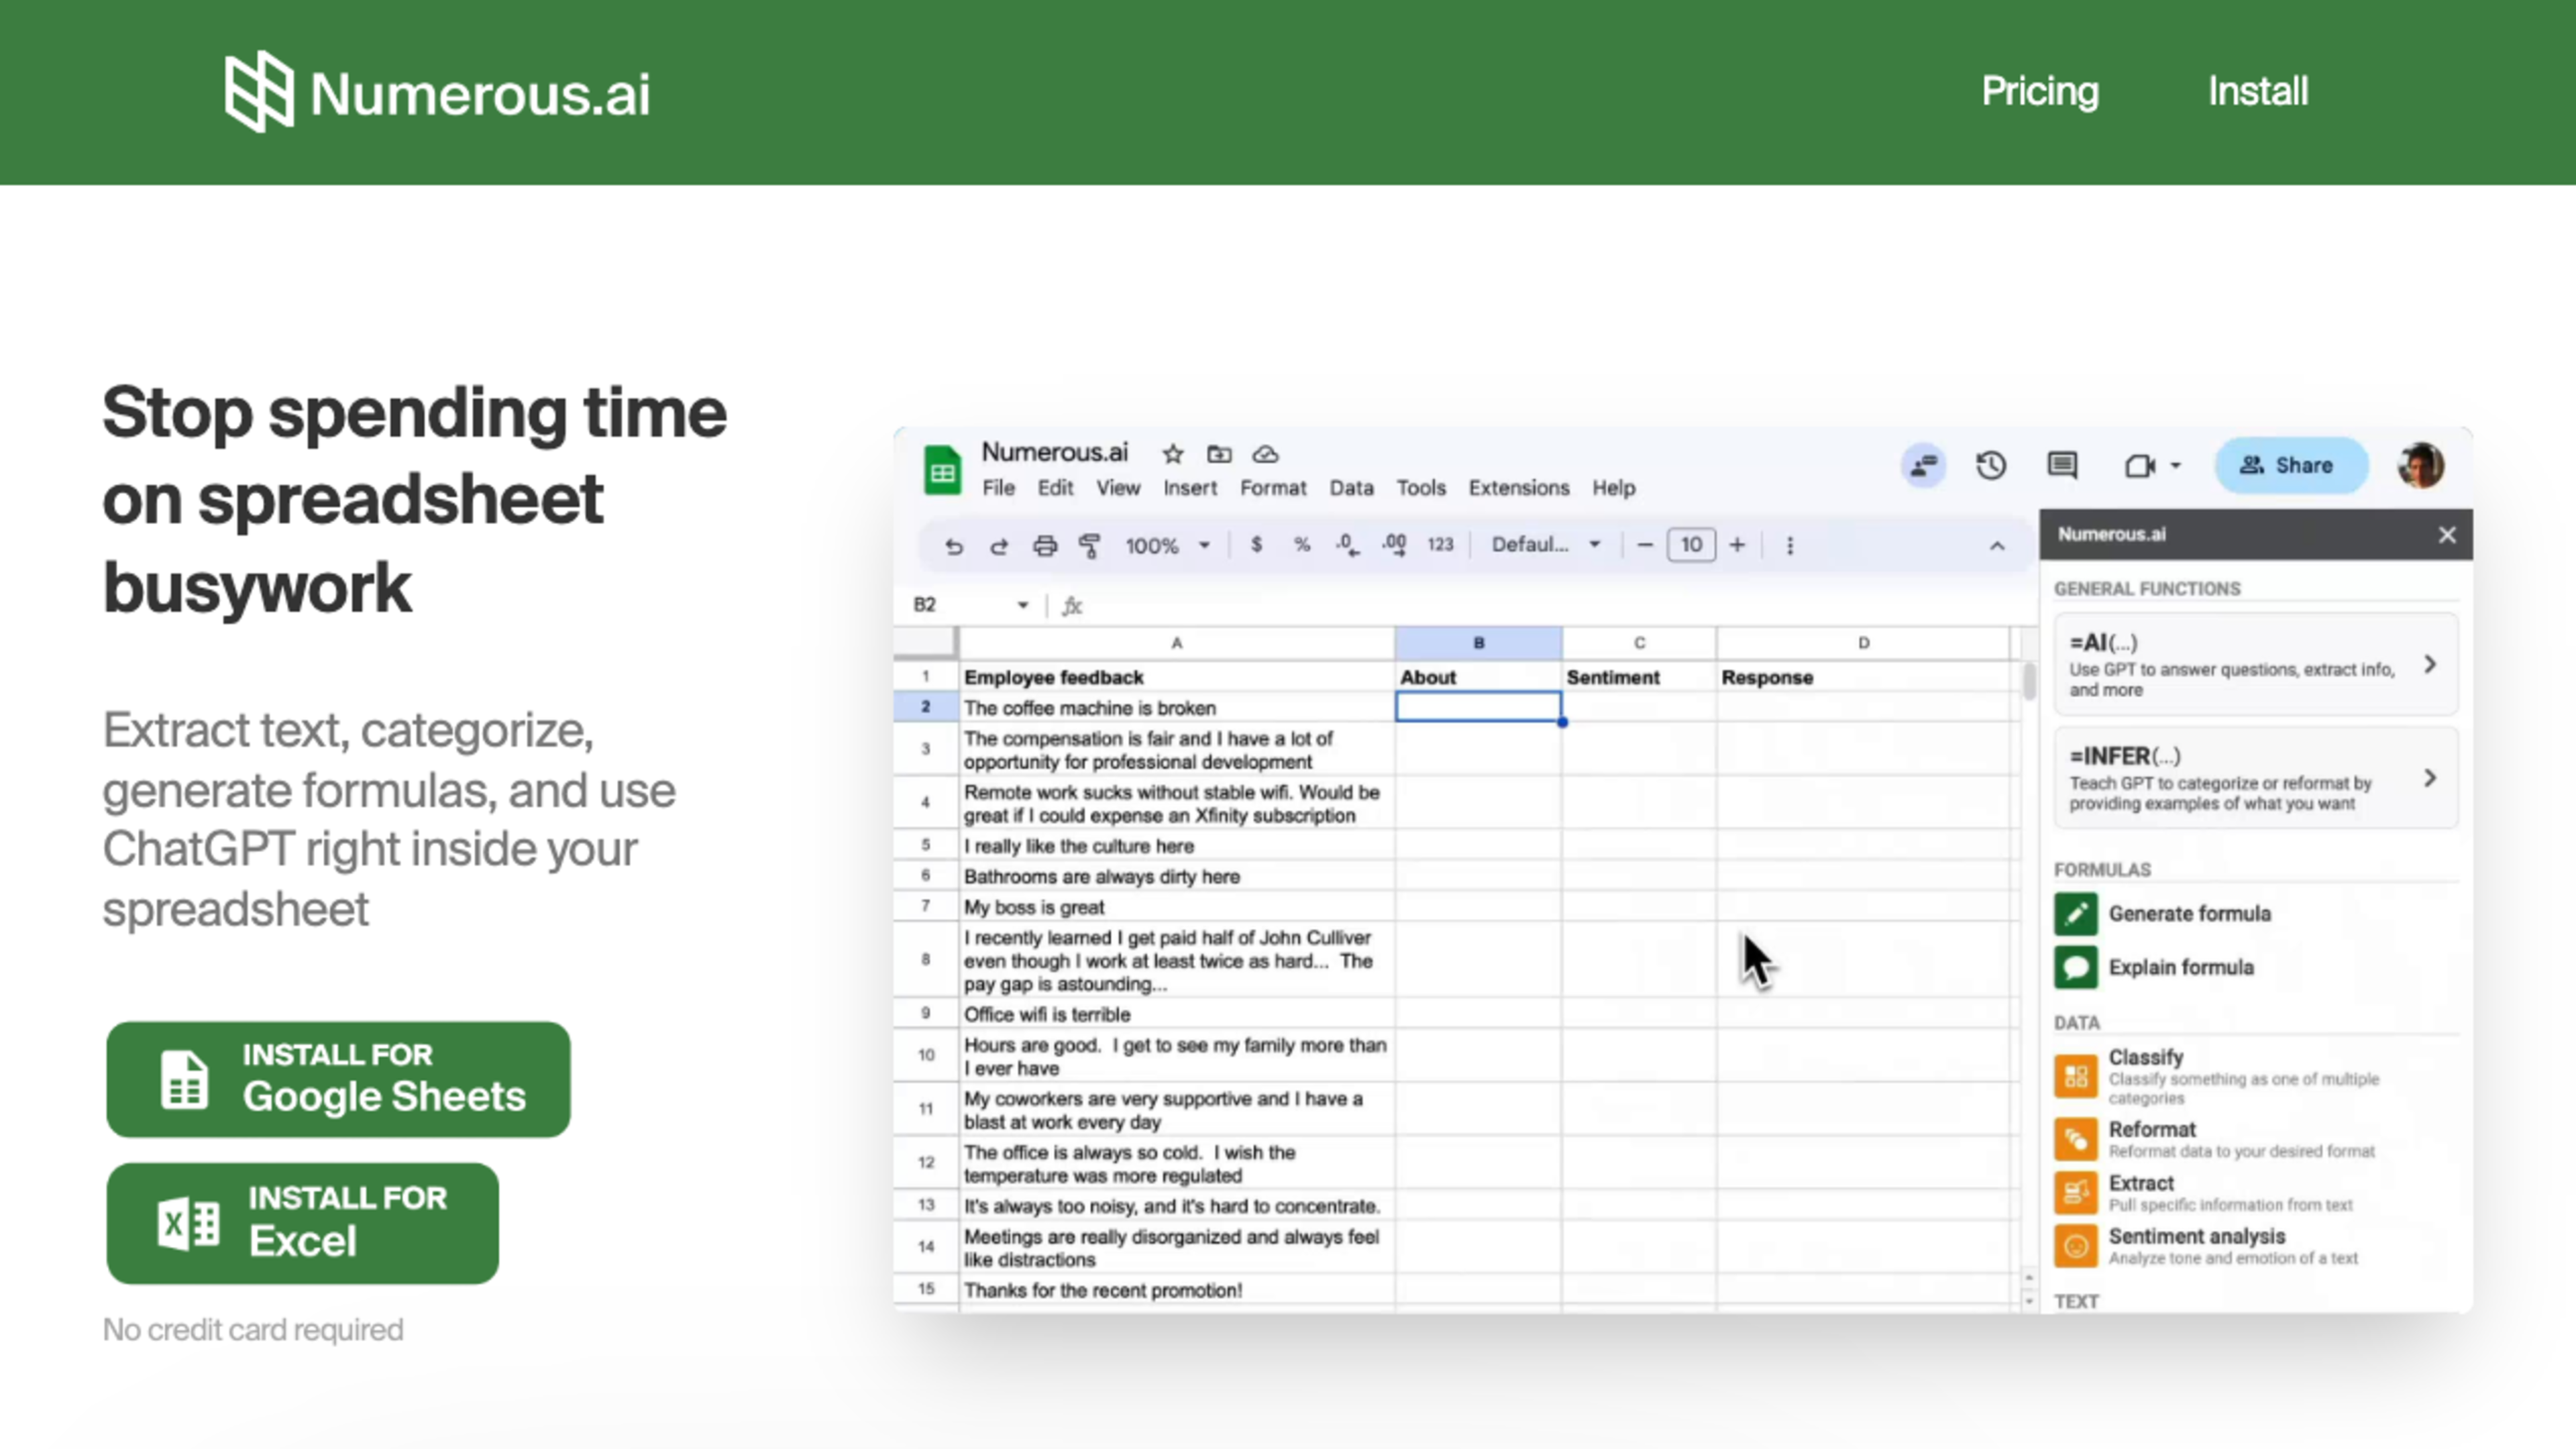Click the undo icon

click(953, 546)
